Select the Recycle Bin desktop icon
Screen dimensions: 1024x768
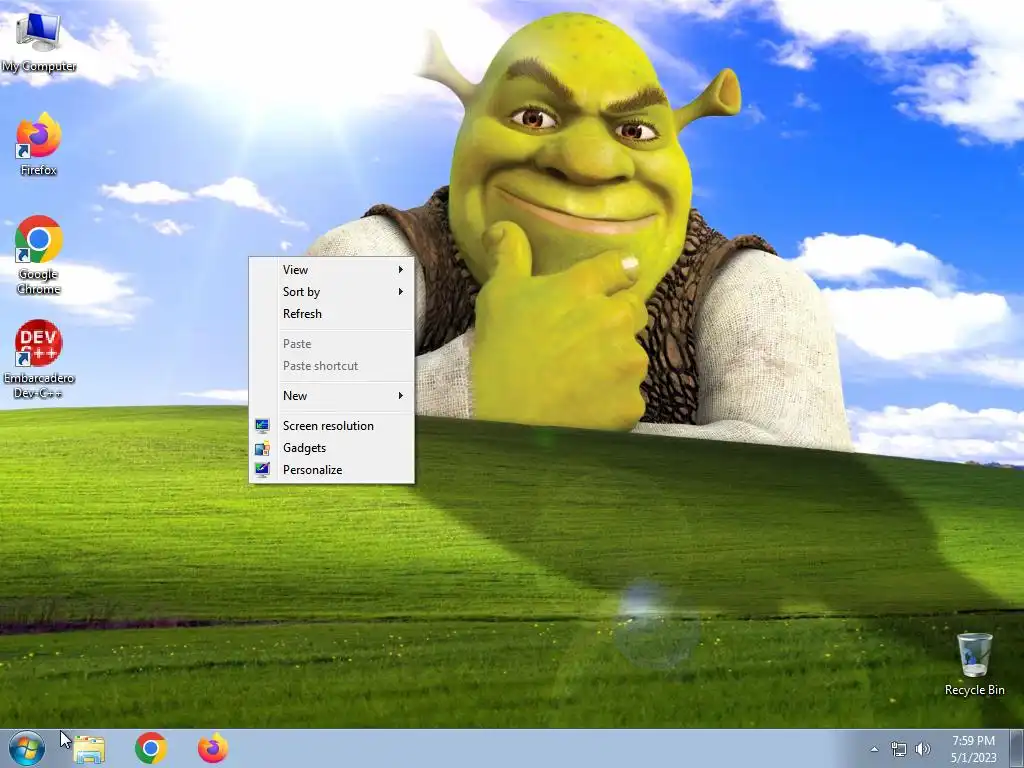(974, 664)
